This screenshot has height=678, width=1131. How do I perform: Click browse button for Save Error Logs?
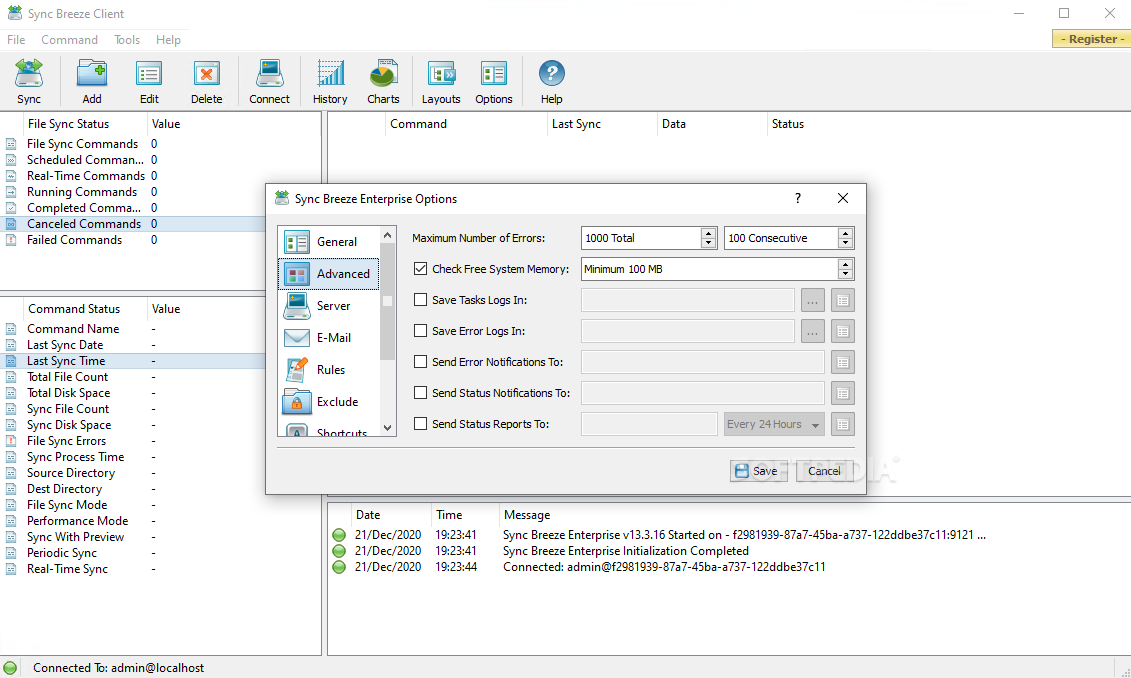click(x=812, y=331)
